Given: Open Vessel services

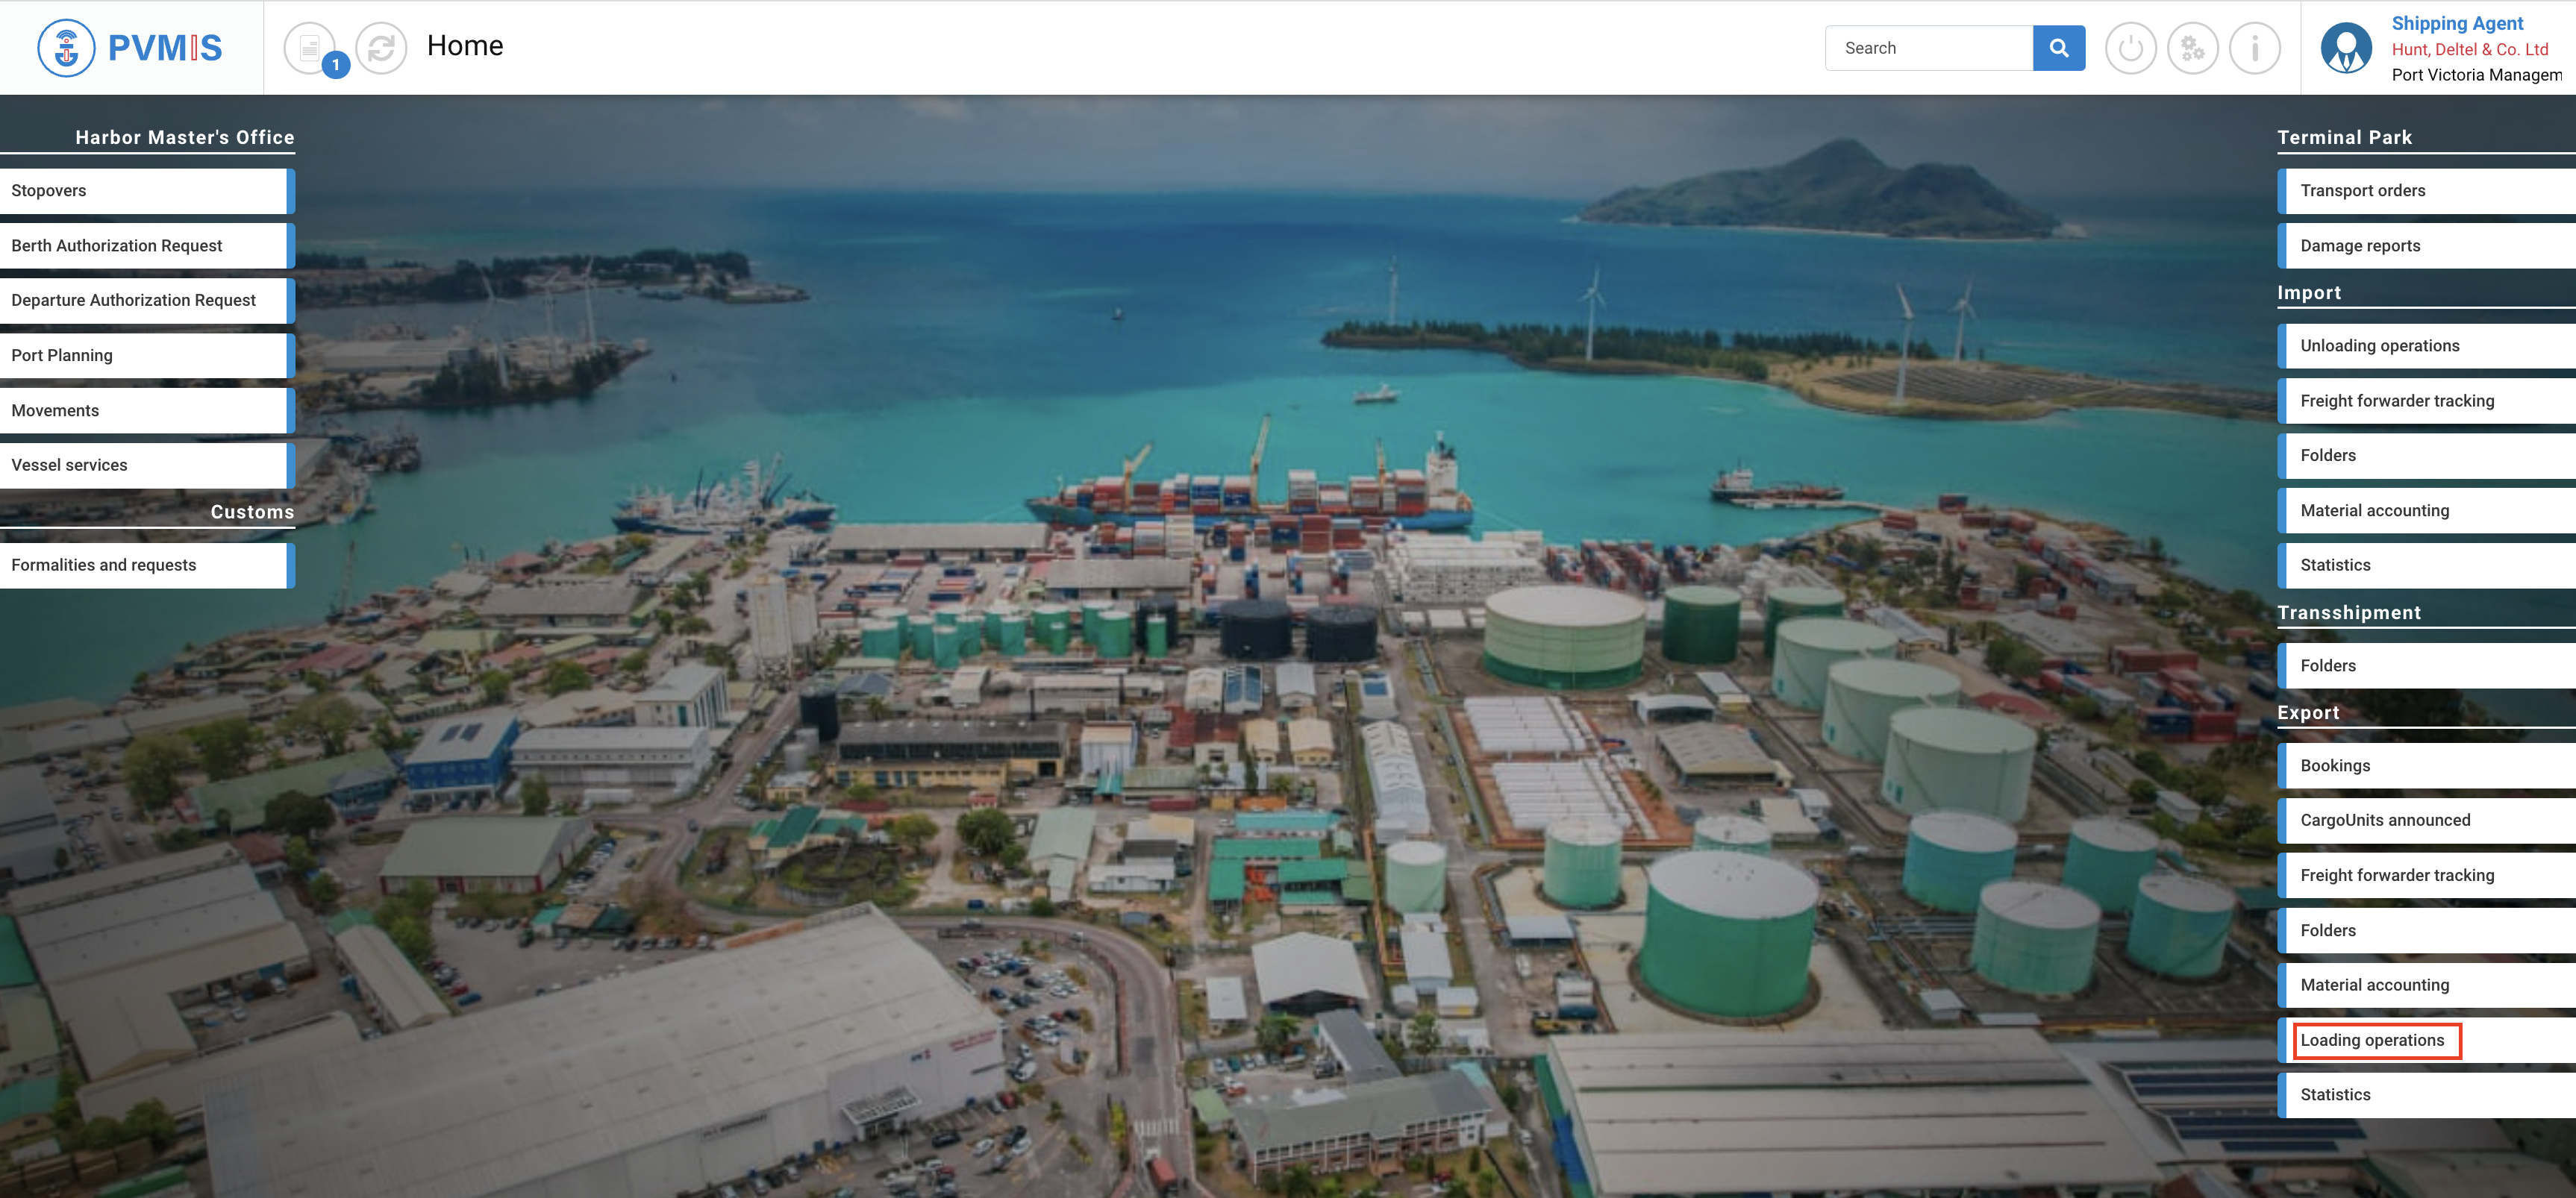Looking at the screenshot, I should (146, 465).
